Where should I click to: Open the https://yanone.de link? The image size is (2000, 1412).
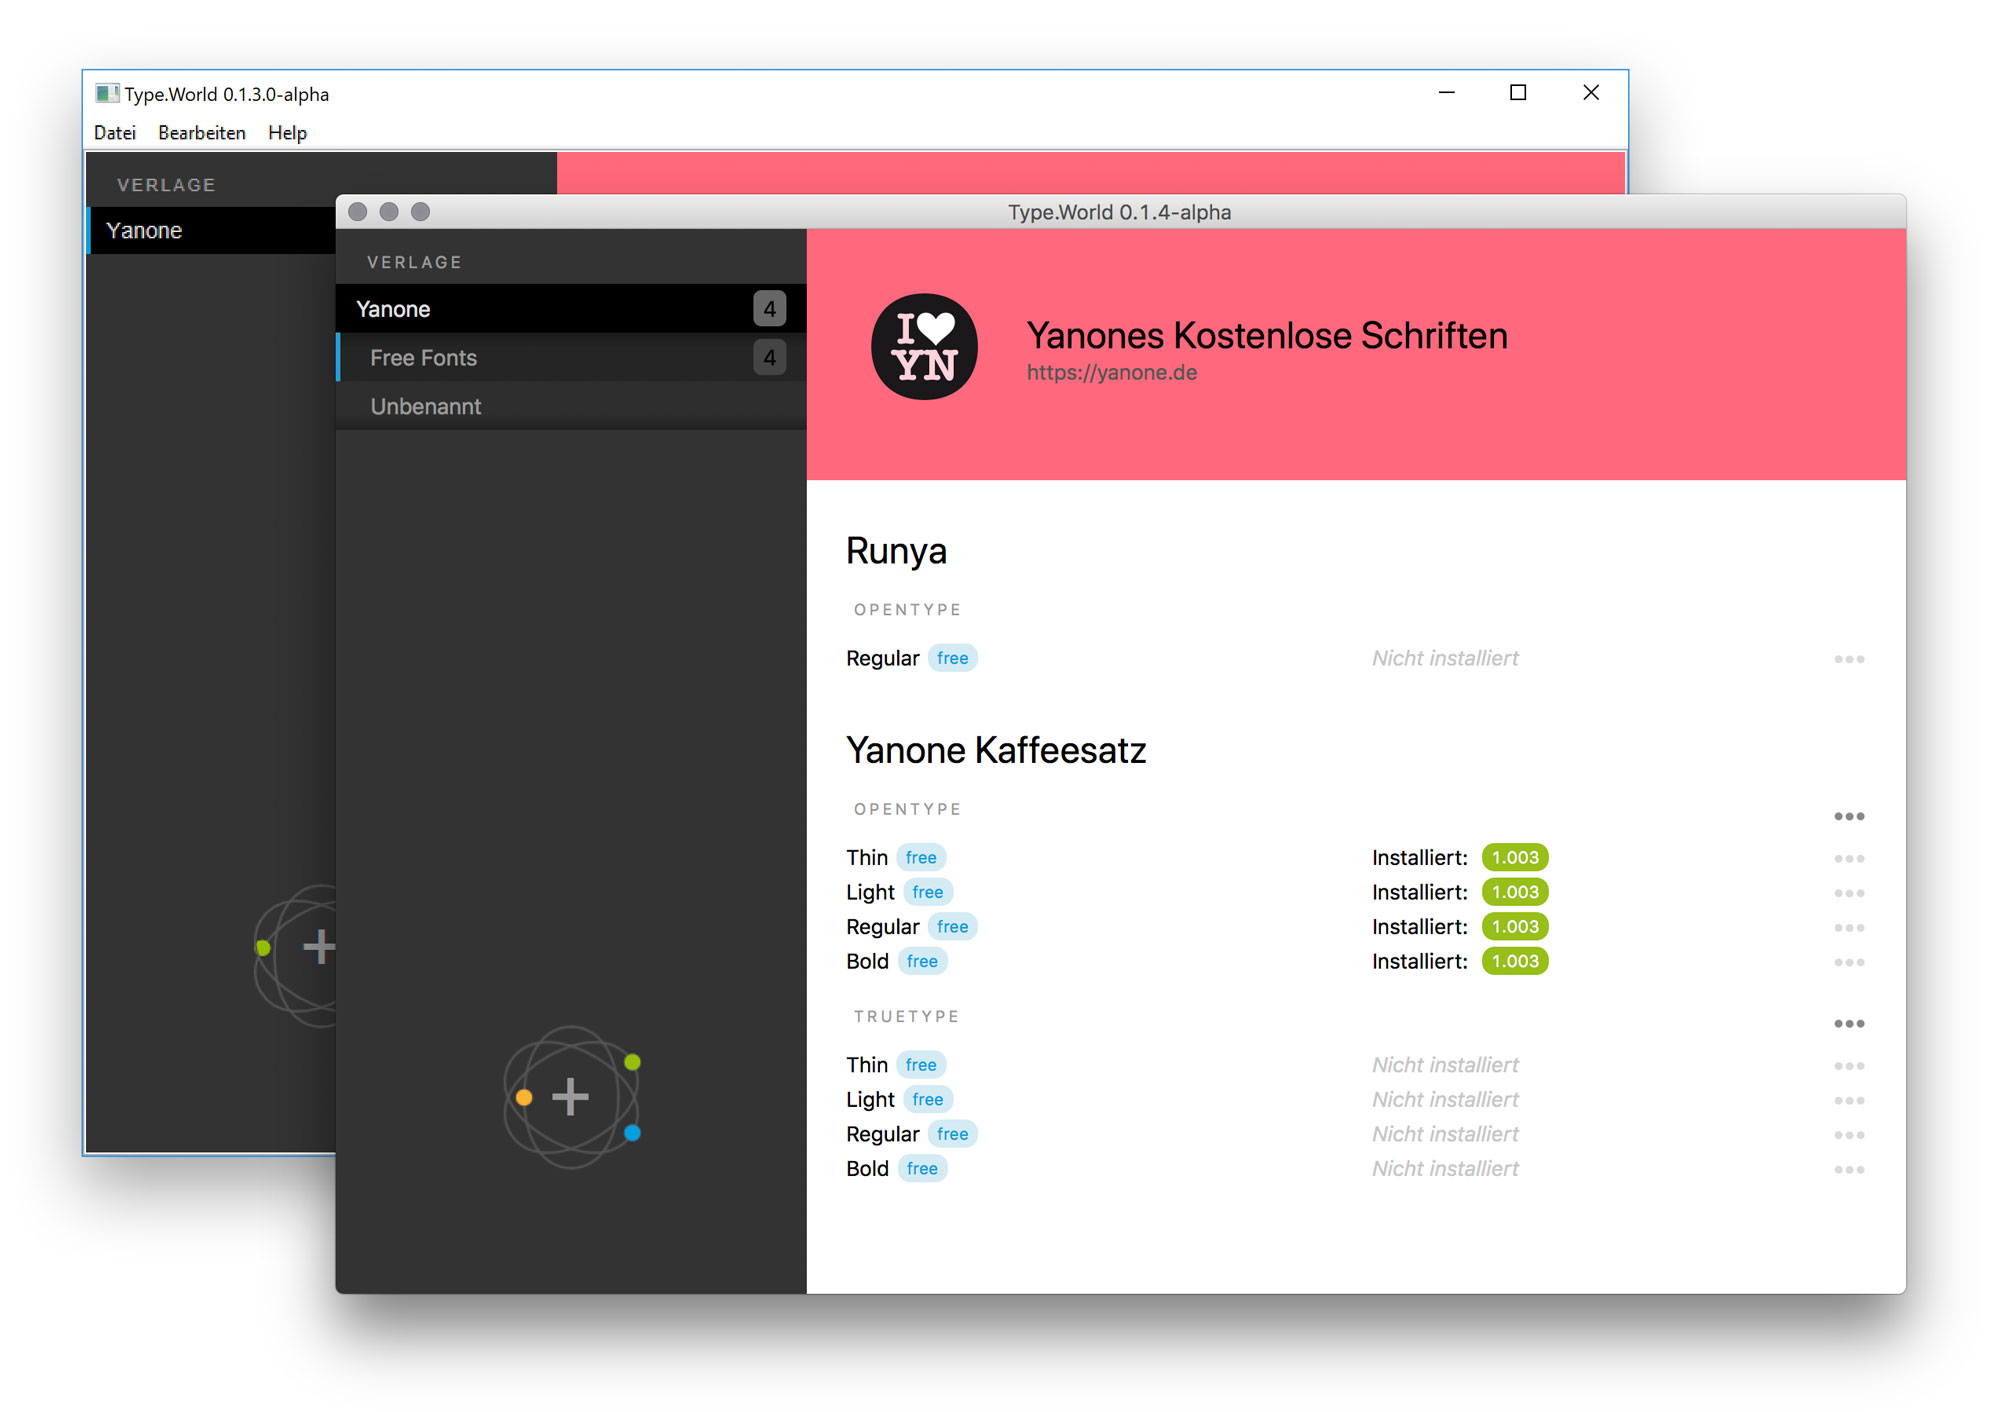(1112, 372)
